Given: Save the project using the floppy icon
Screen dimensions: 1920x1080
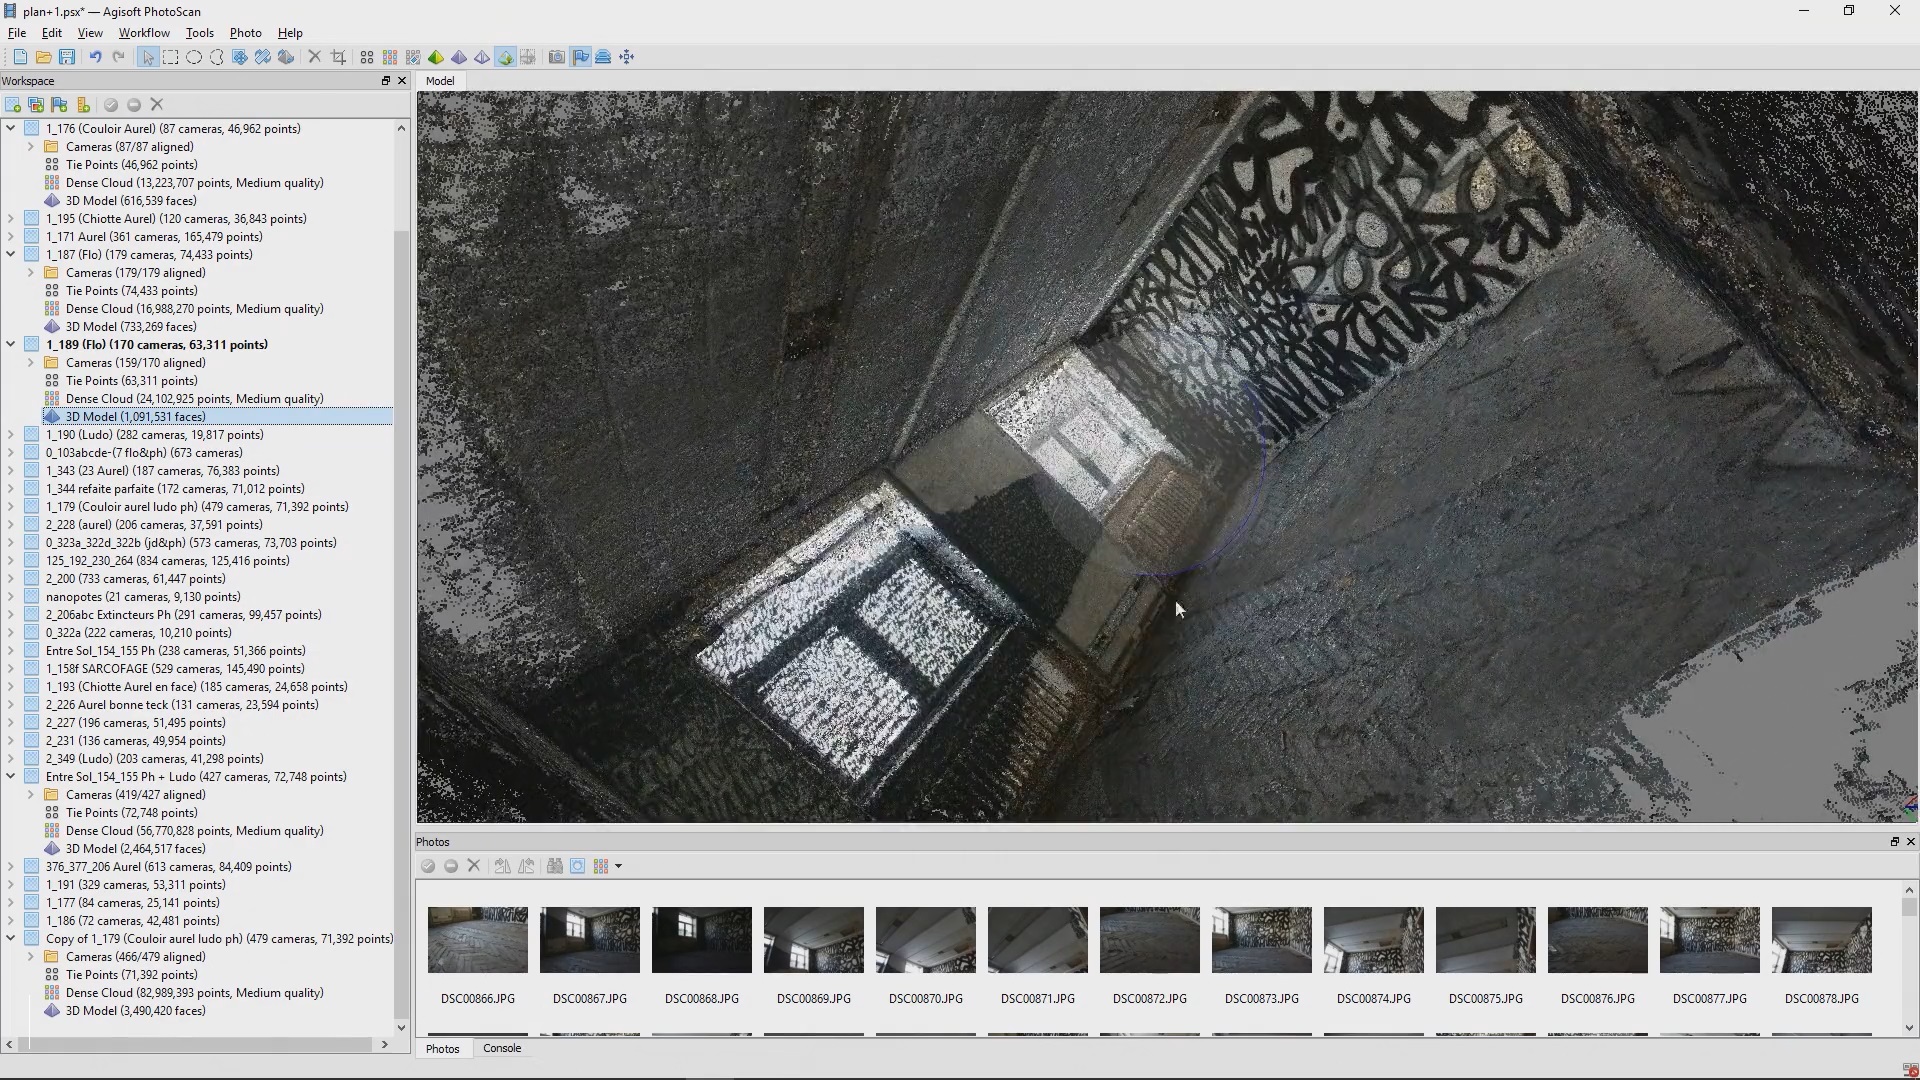Looking at the screenshot, I should (66, 57).
